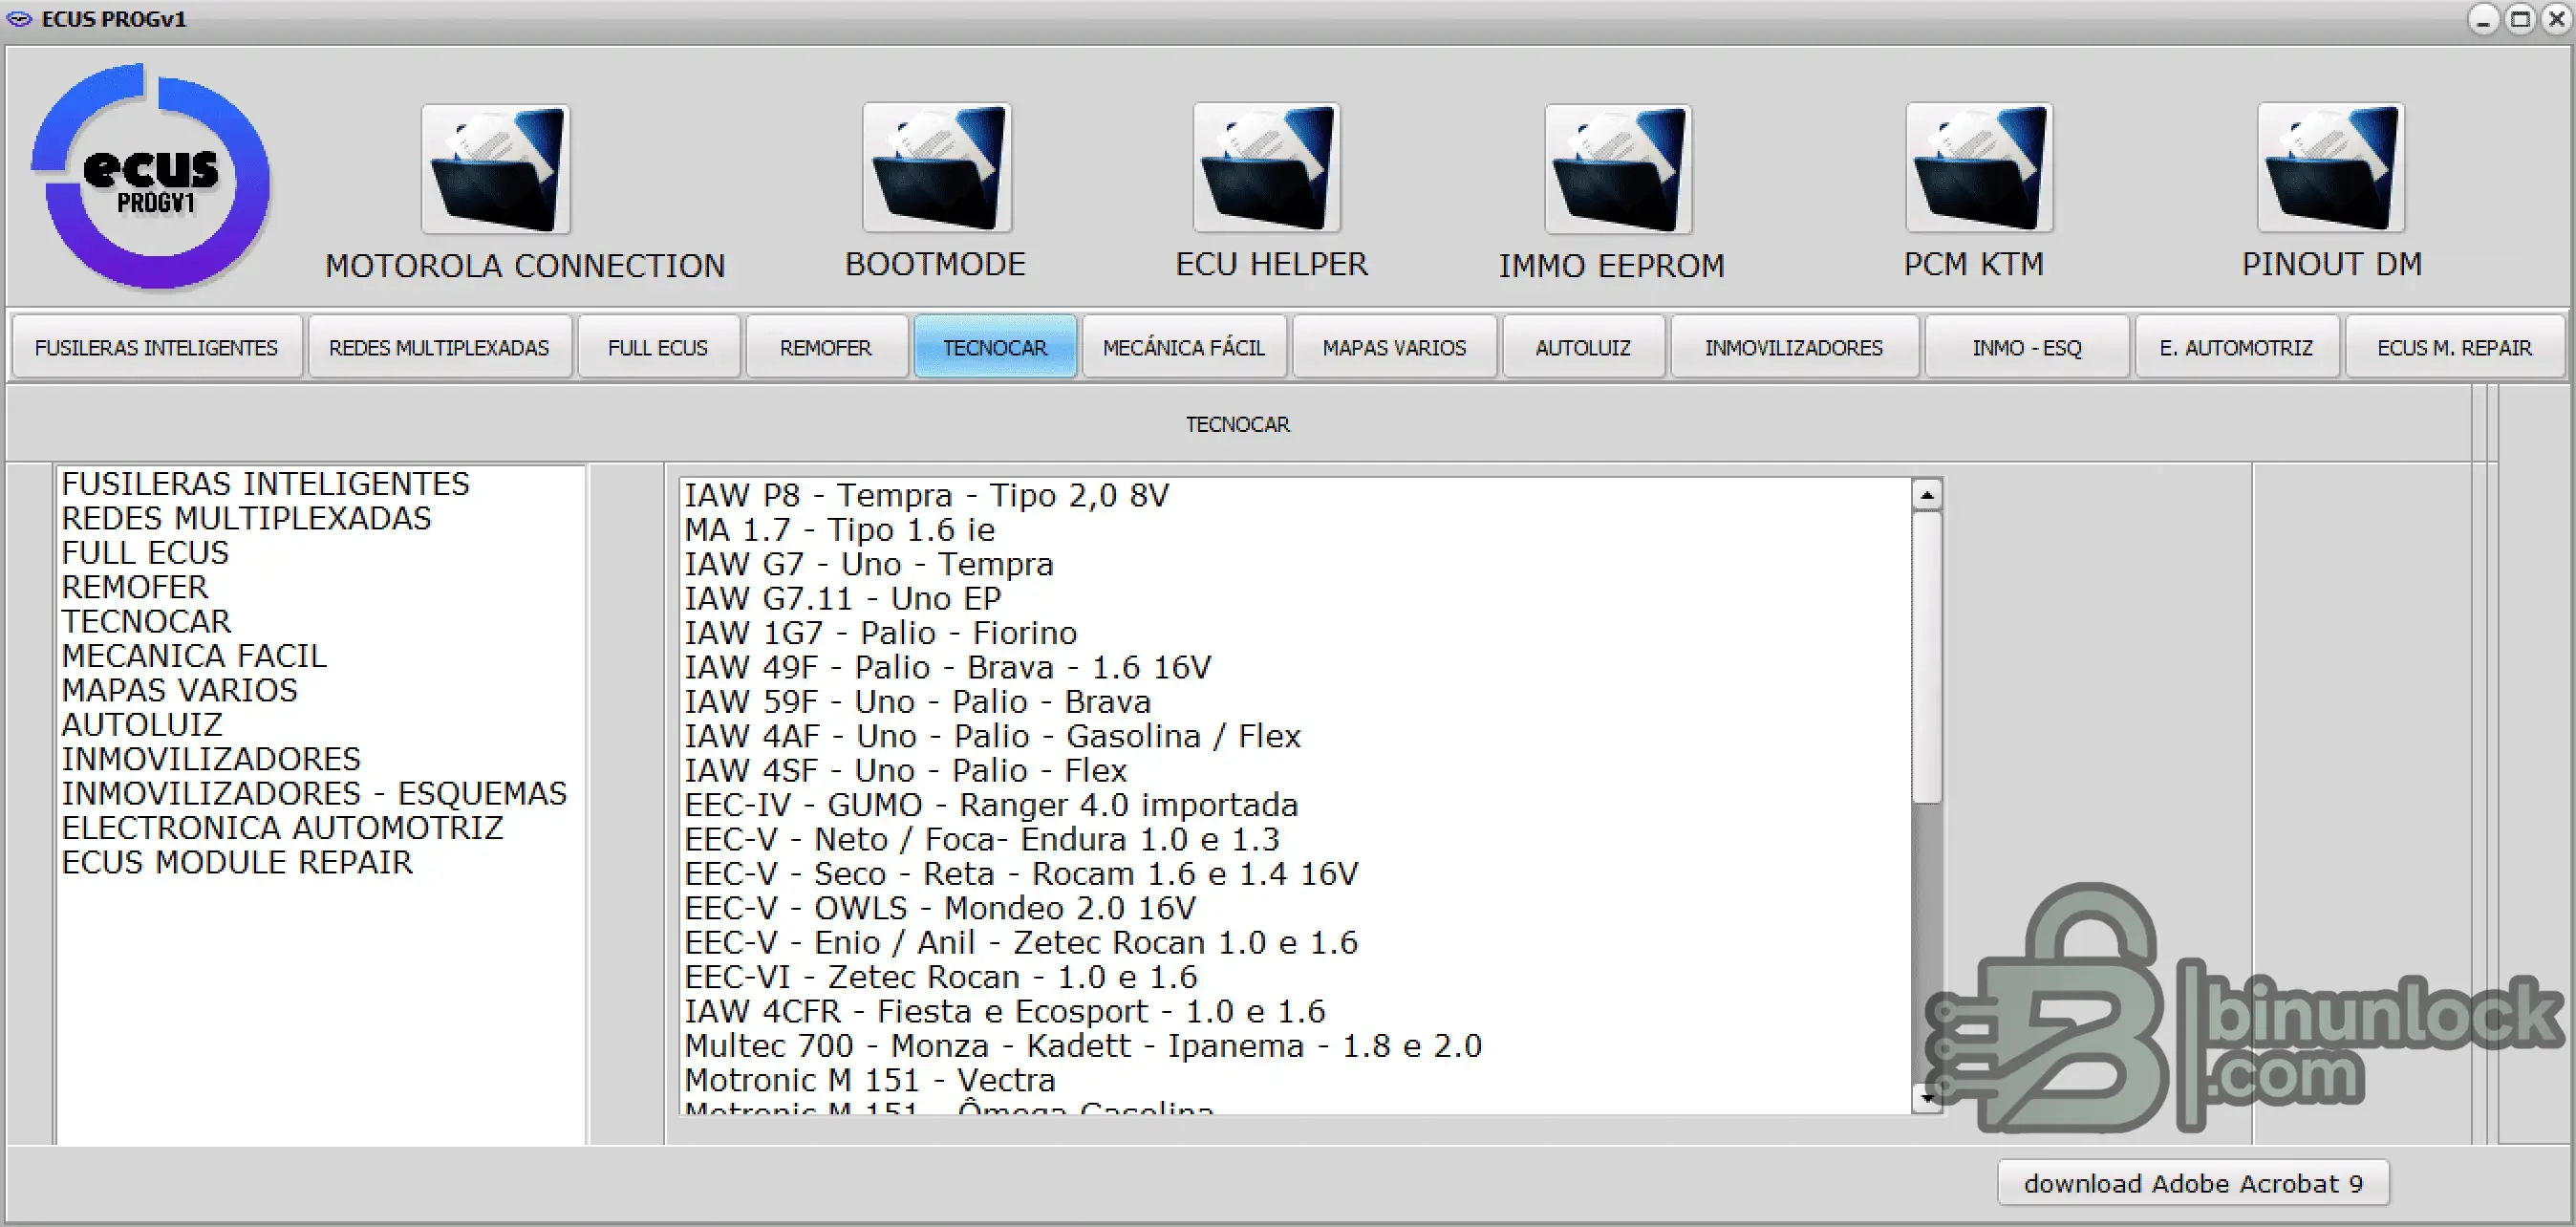Select Motronic M 151 - Vectra
Image resolution: width=2576 pixels, height=1227 pixels.
[x=870, y=1080]
